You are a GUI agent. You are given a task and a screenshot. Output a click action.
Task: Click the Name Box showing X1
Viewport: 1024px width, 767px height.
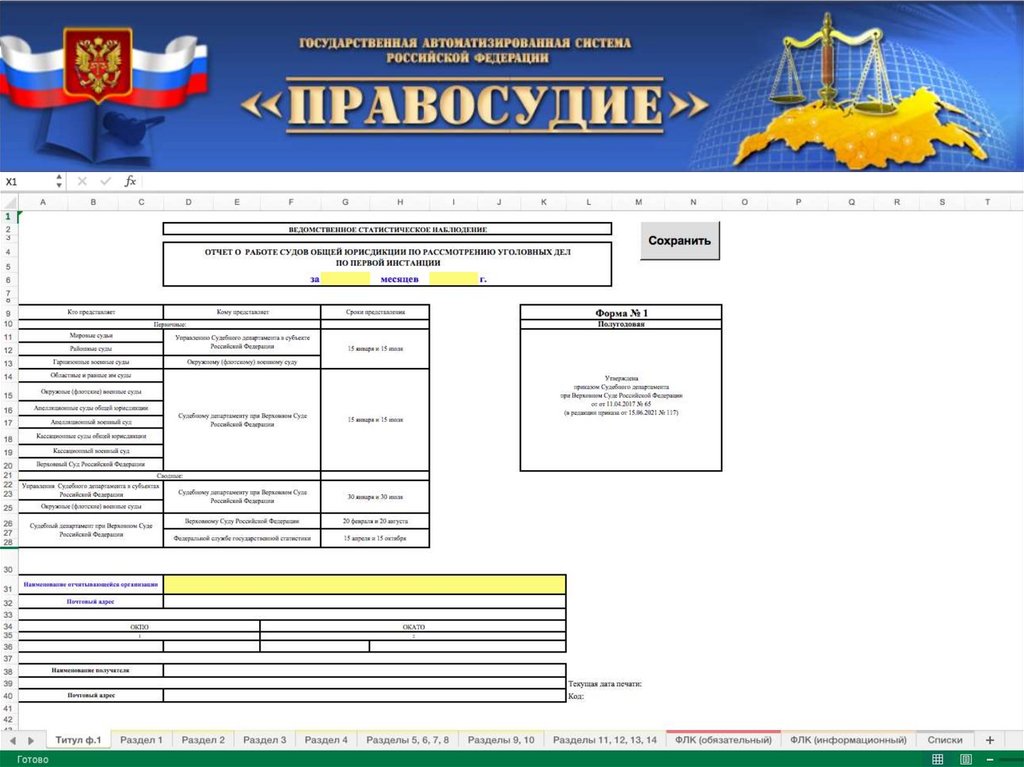tap(27, 182)
